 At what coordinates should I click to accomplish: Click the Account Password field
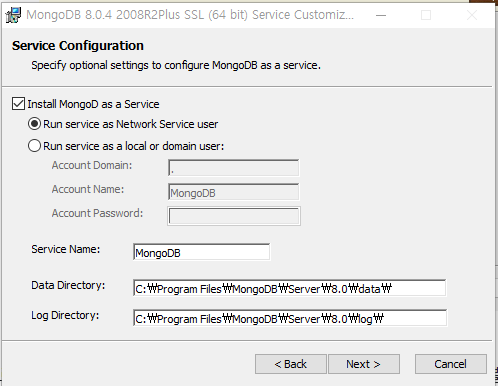point(234,216)
